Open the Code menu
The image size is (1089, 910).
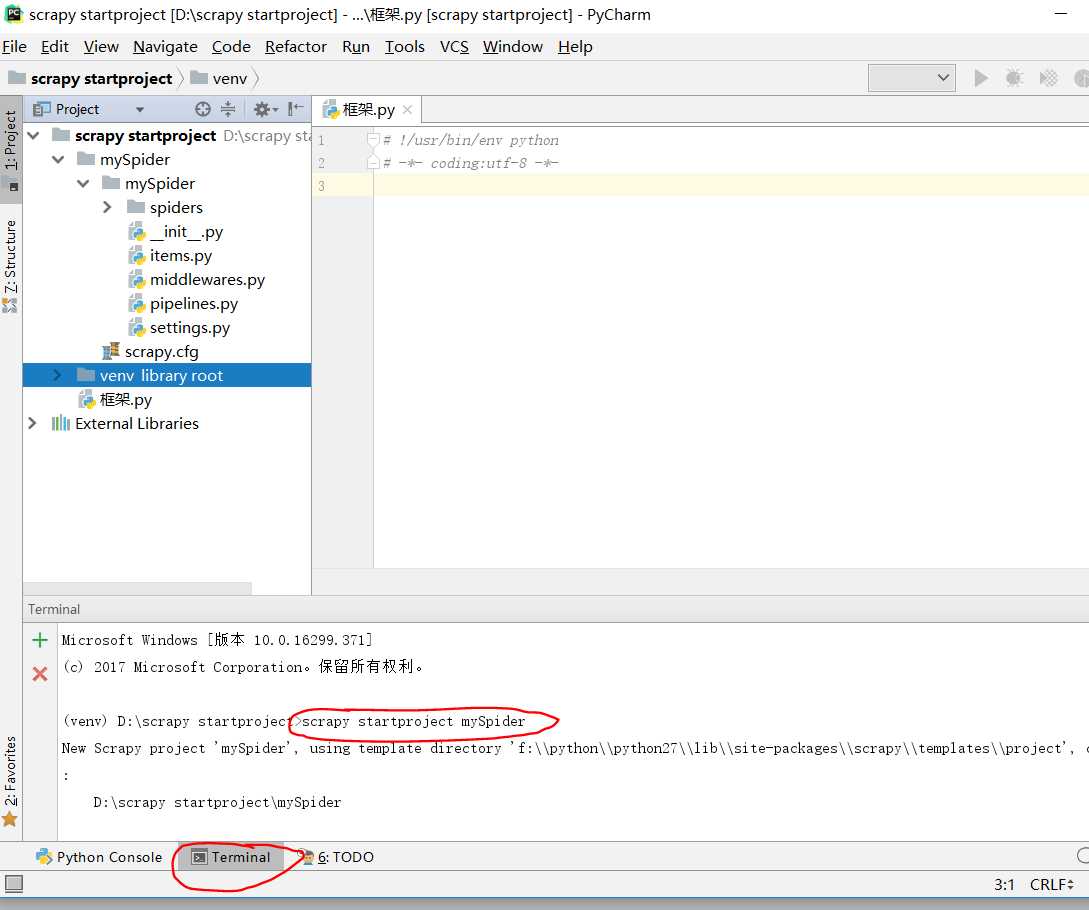pyautogui.click(x=231, y=47)
